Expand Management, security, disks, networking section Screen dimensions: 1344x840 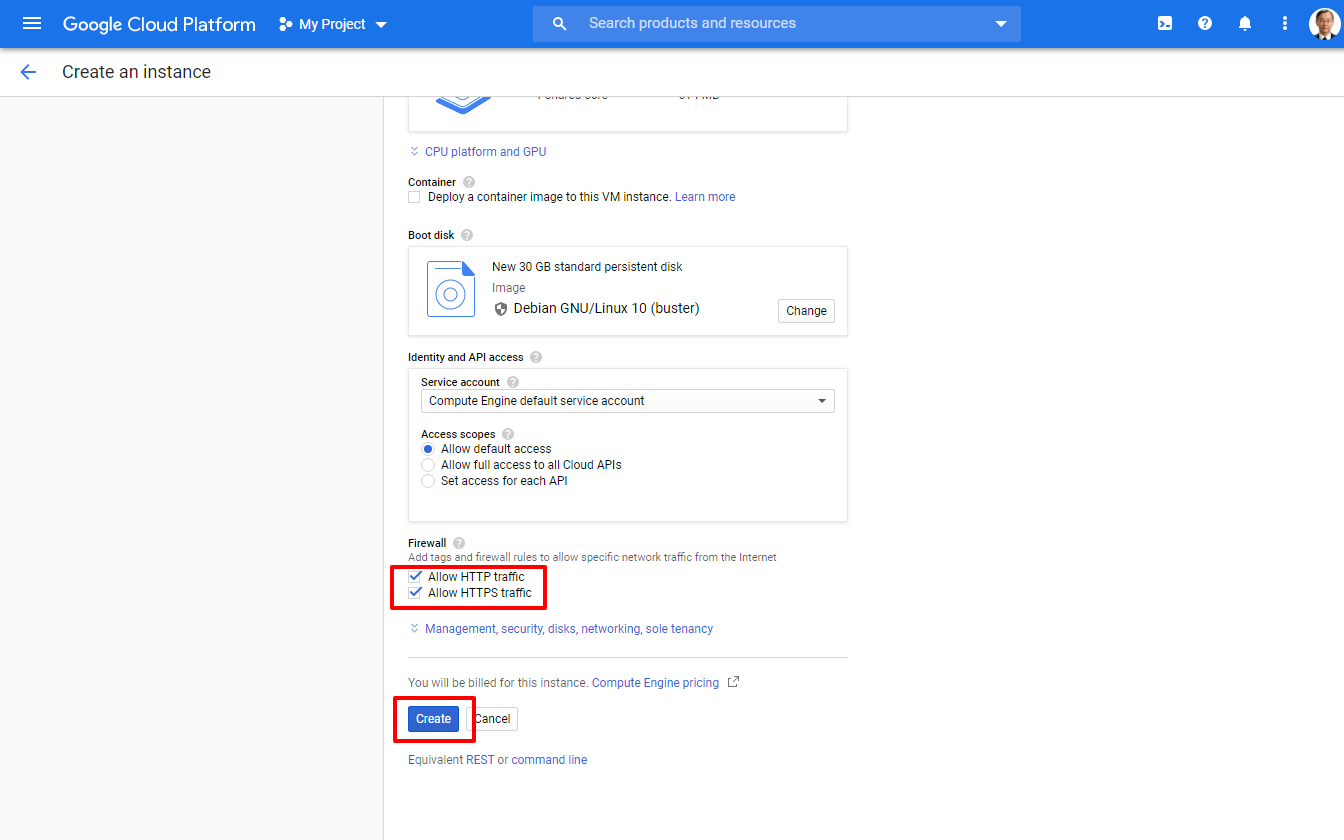click(x=561, y=629)
